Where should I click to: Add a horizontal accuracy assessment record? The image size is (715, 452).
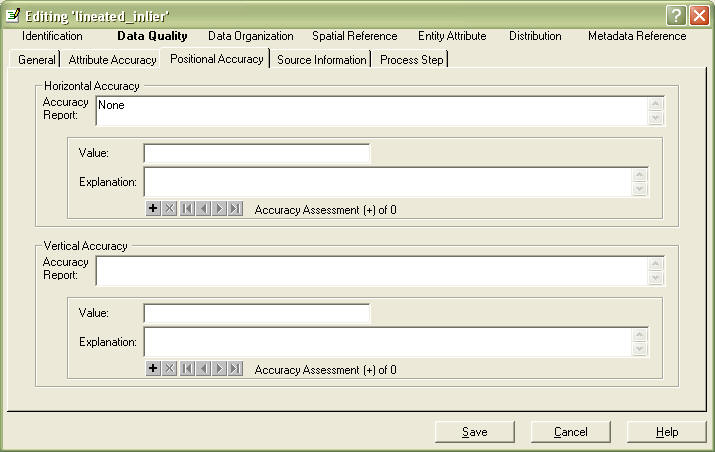[x=153, y=209]
